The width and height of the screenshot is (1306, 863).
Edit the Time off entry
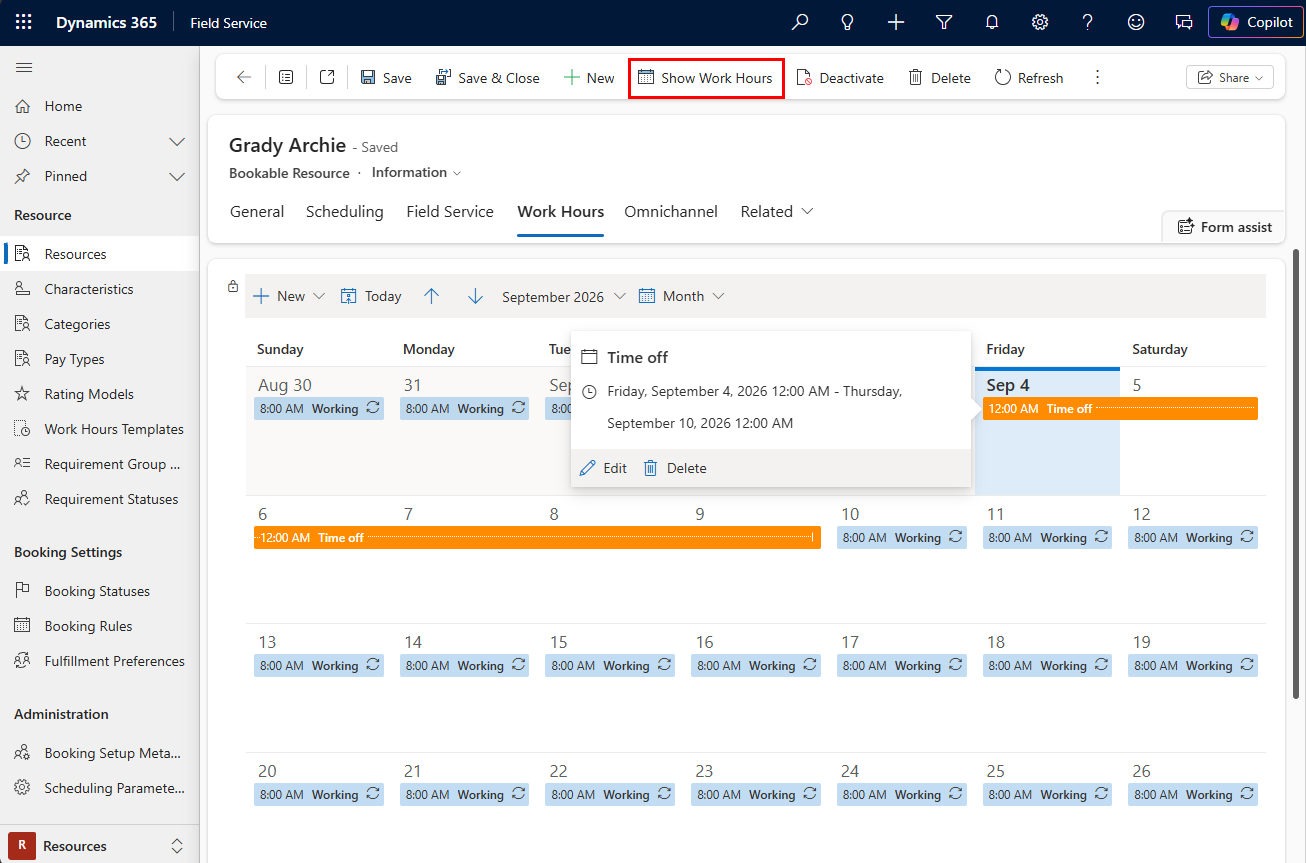(x=603, y=468)
